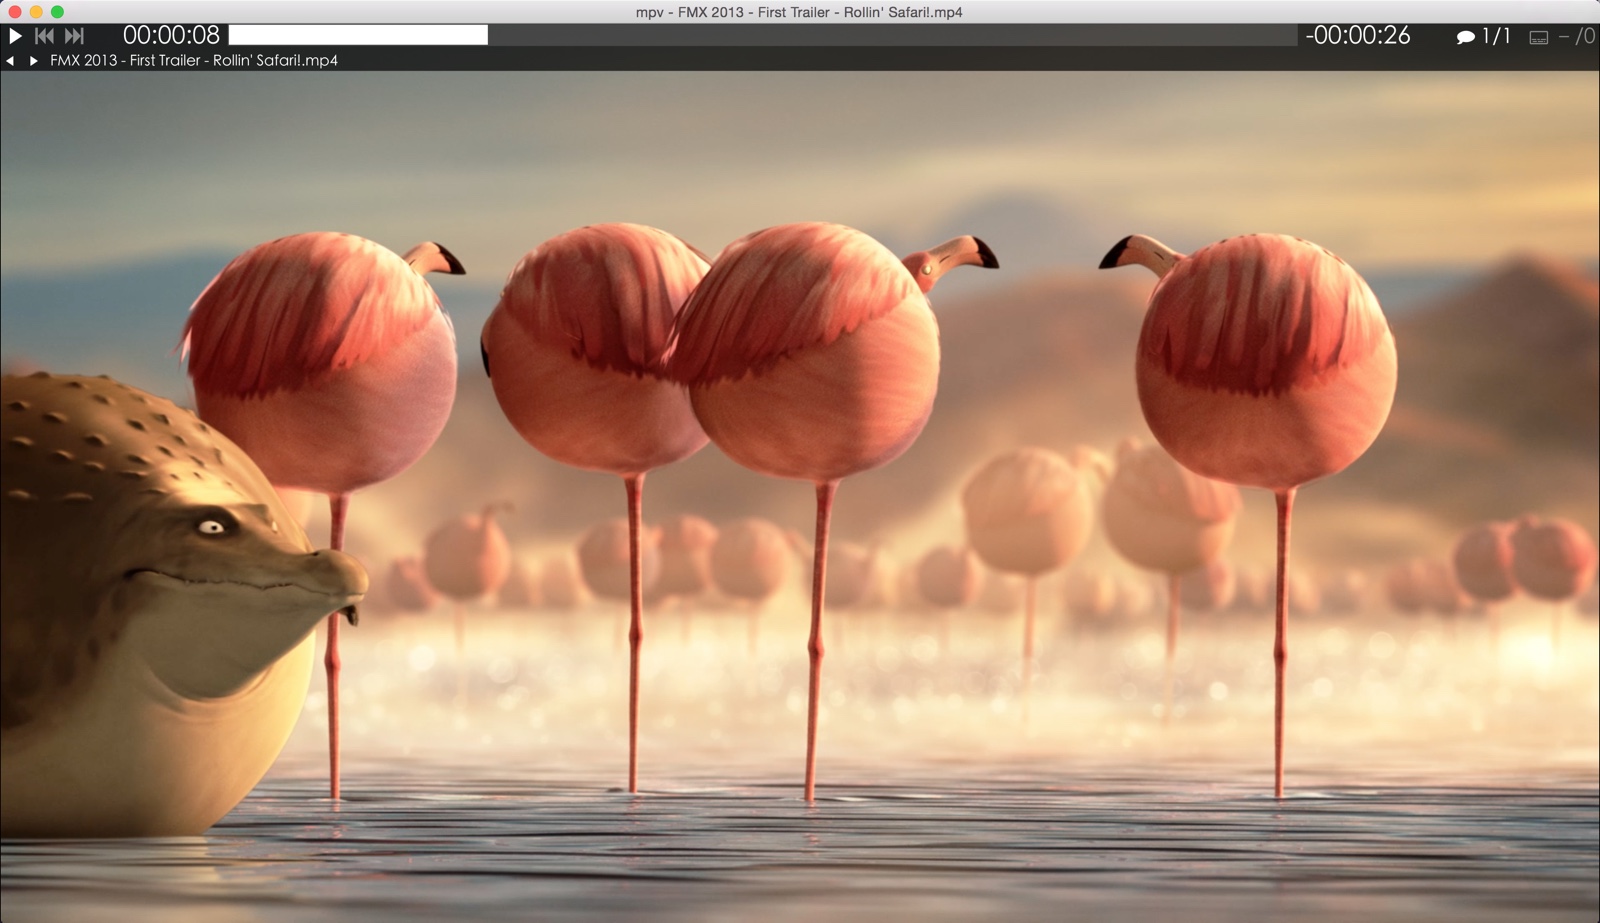Minimize the mpv window
Image resolution: width=1600 pixels, height=923 pixels.
click(x=36, y=12)
